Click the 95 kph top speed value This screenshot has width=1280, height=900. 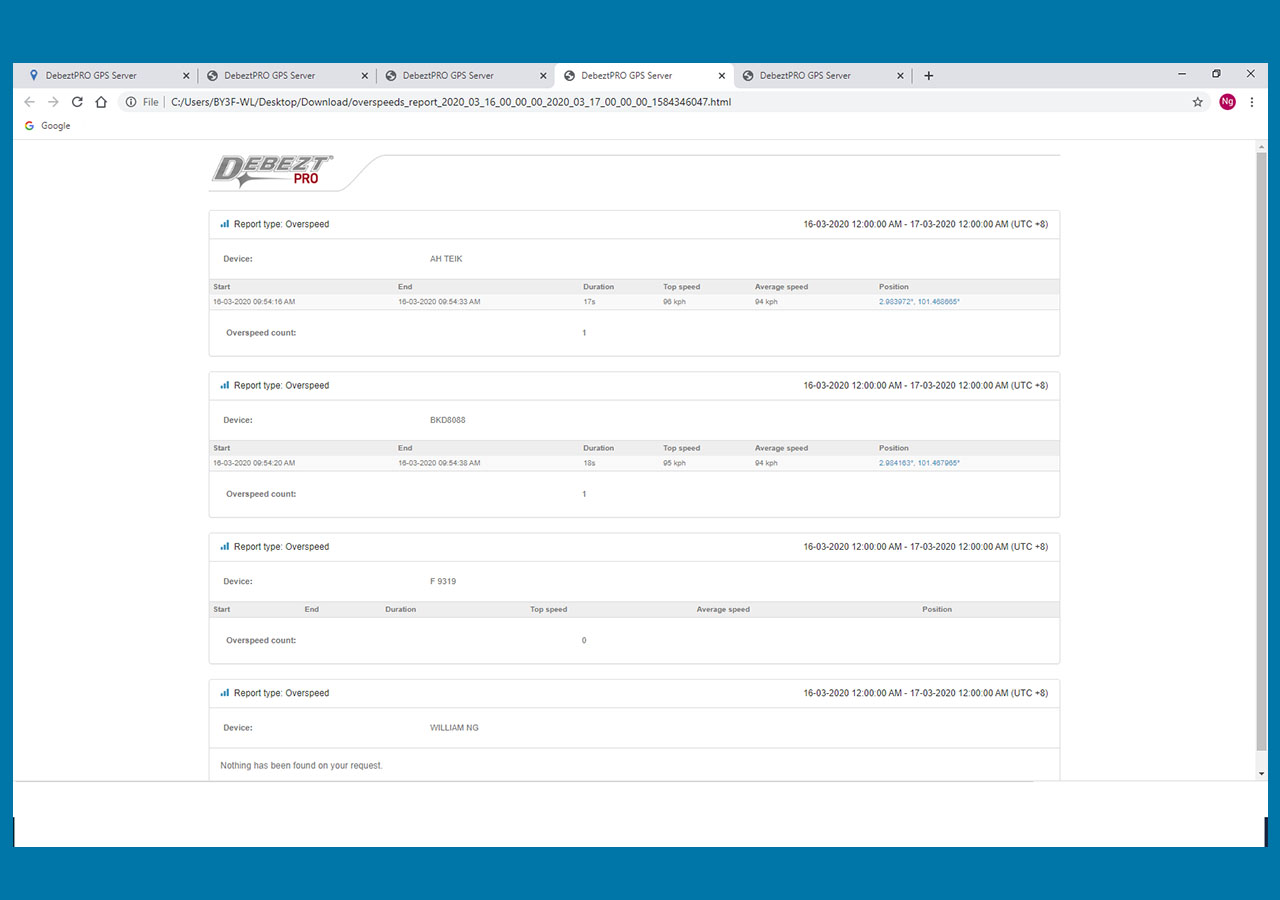click(674, 463)
